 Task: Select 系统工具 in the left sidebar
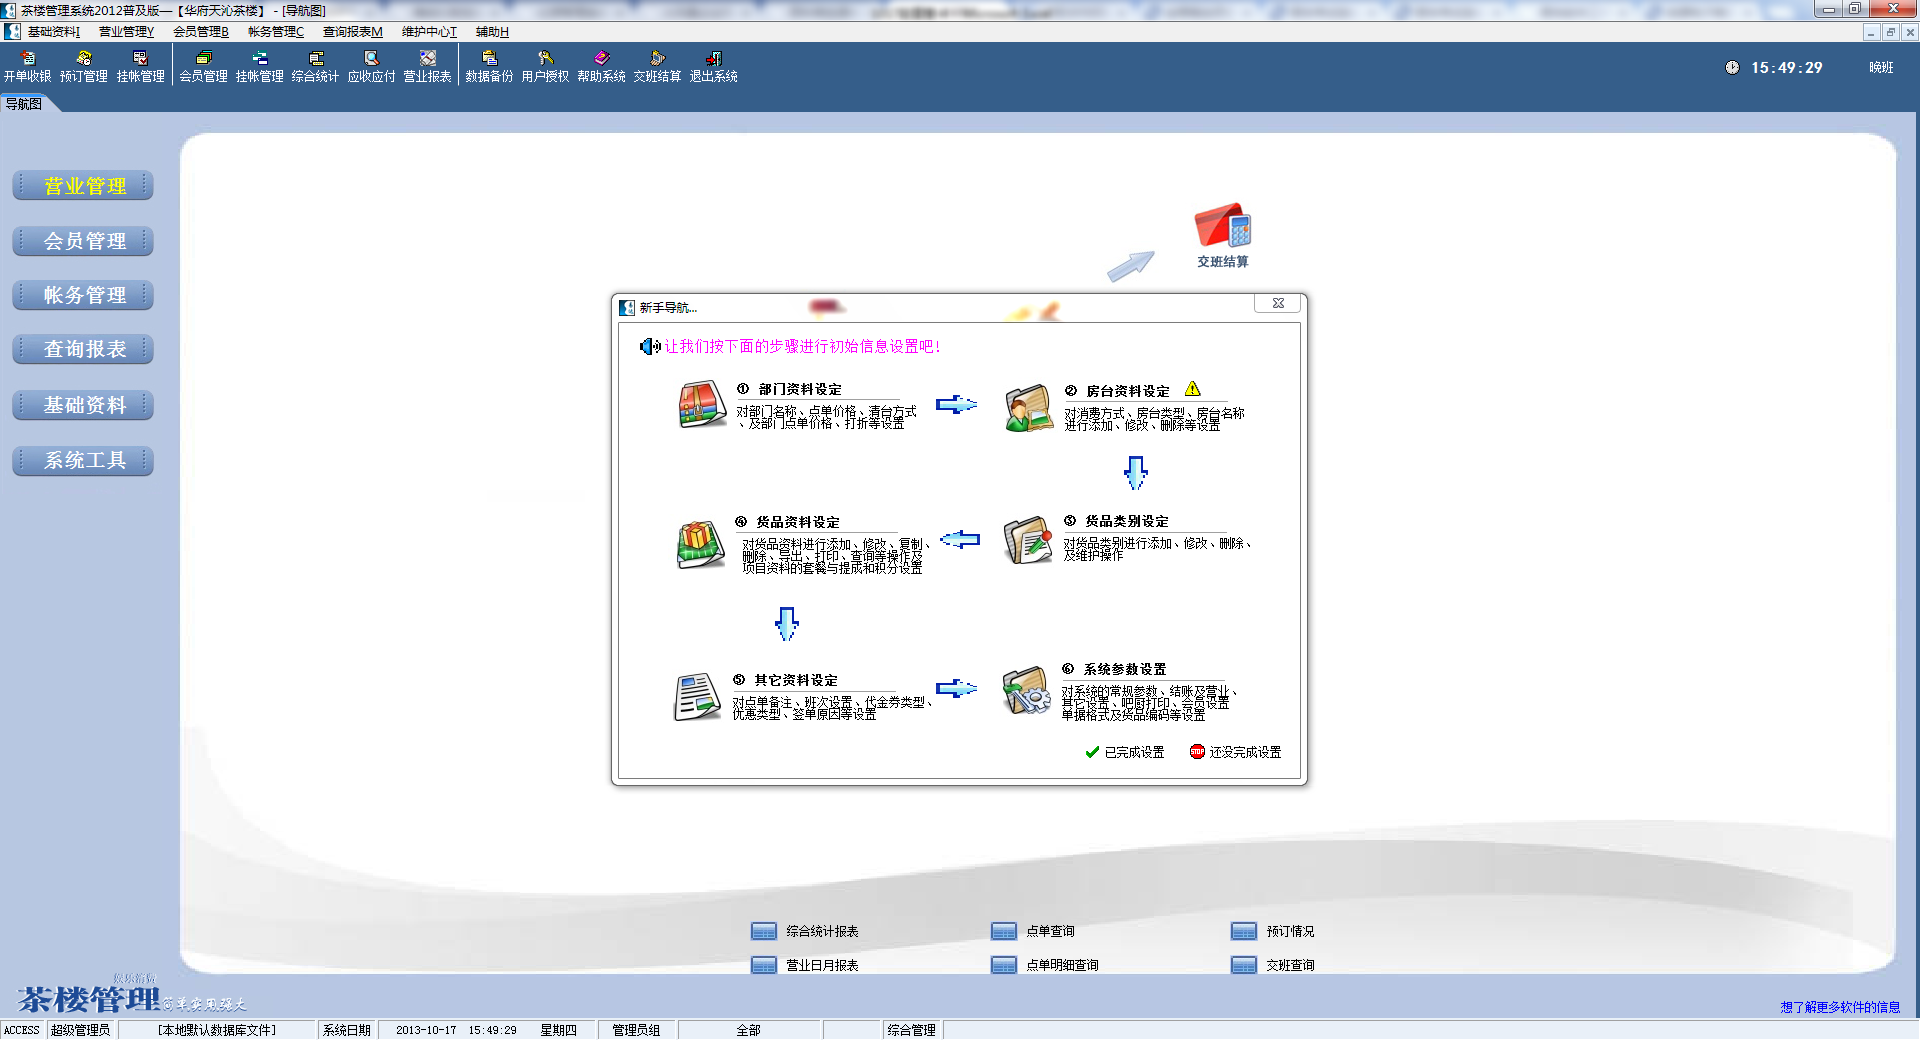[84, 460]
